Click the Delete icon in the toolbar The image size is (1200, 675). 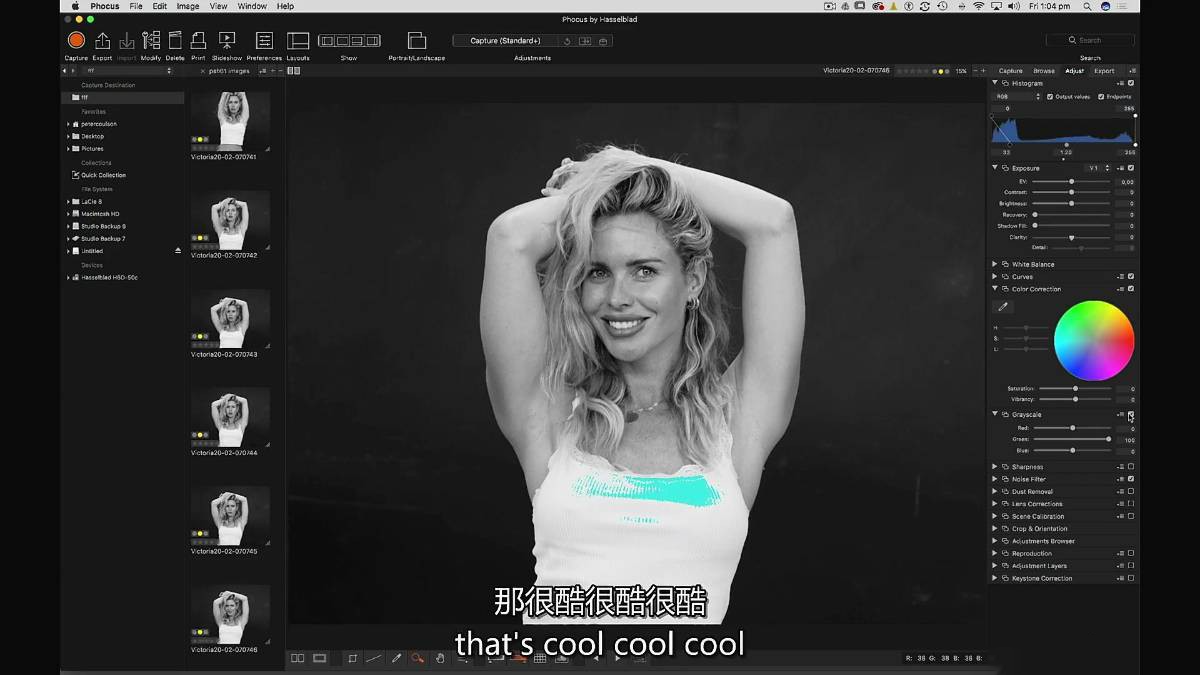coord(174,42)
